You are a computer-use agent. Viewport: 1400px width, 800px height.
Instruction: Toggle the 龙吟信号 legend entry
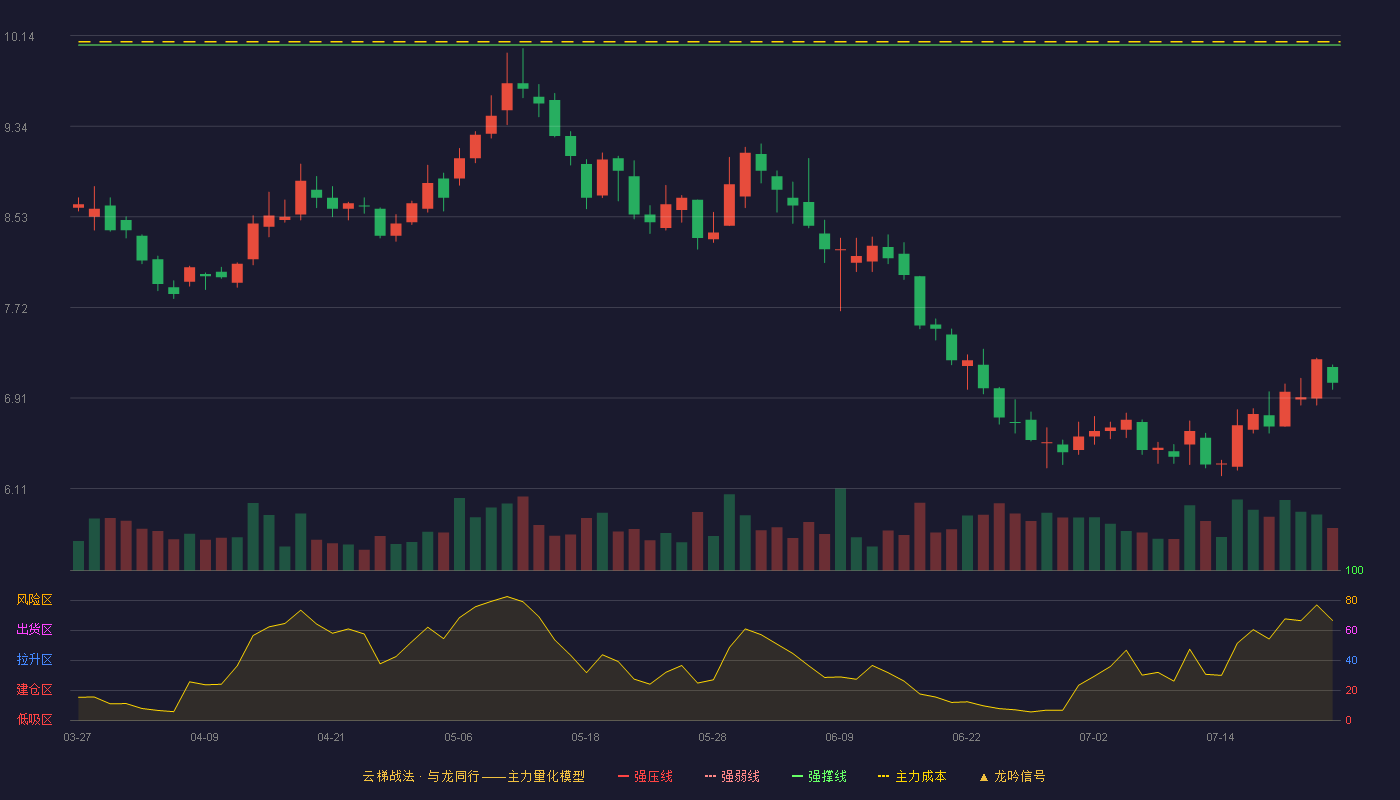pyautogui.click(x=1012, y=776)
